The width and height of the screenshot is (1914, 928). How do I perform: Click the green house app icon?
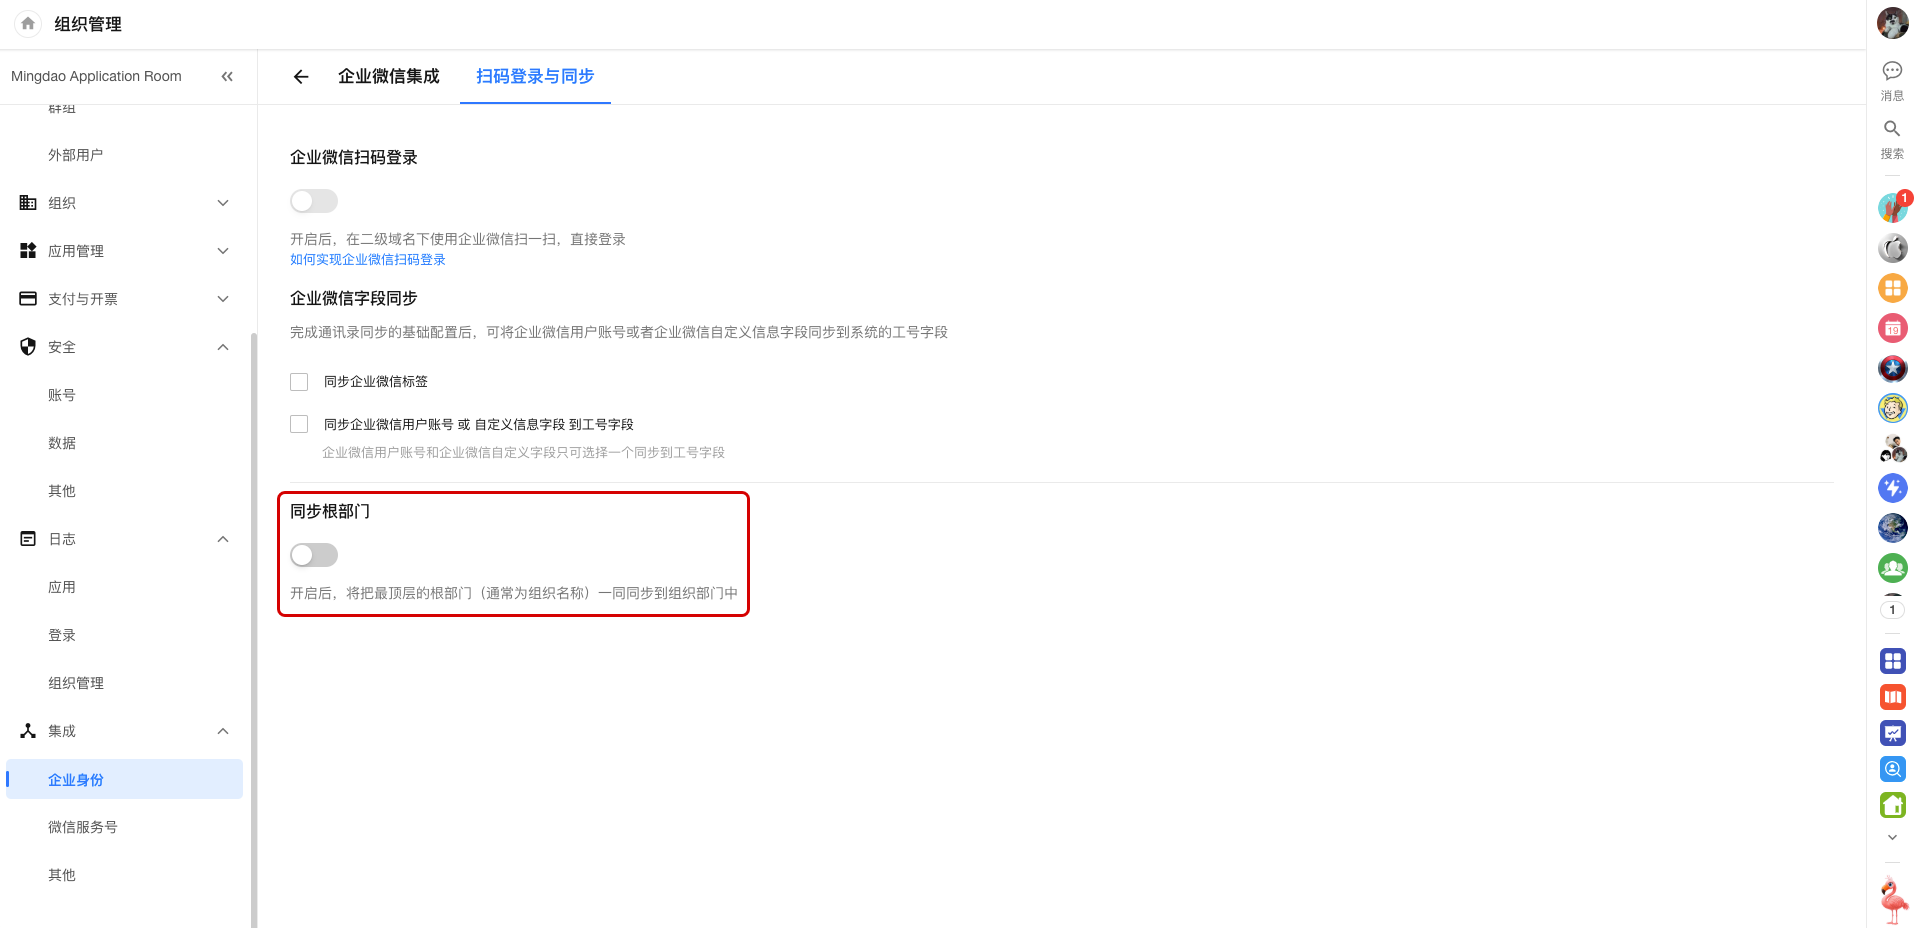coord(1892,805)
